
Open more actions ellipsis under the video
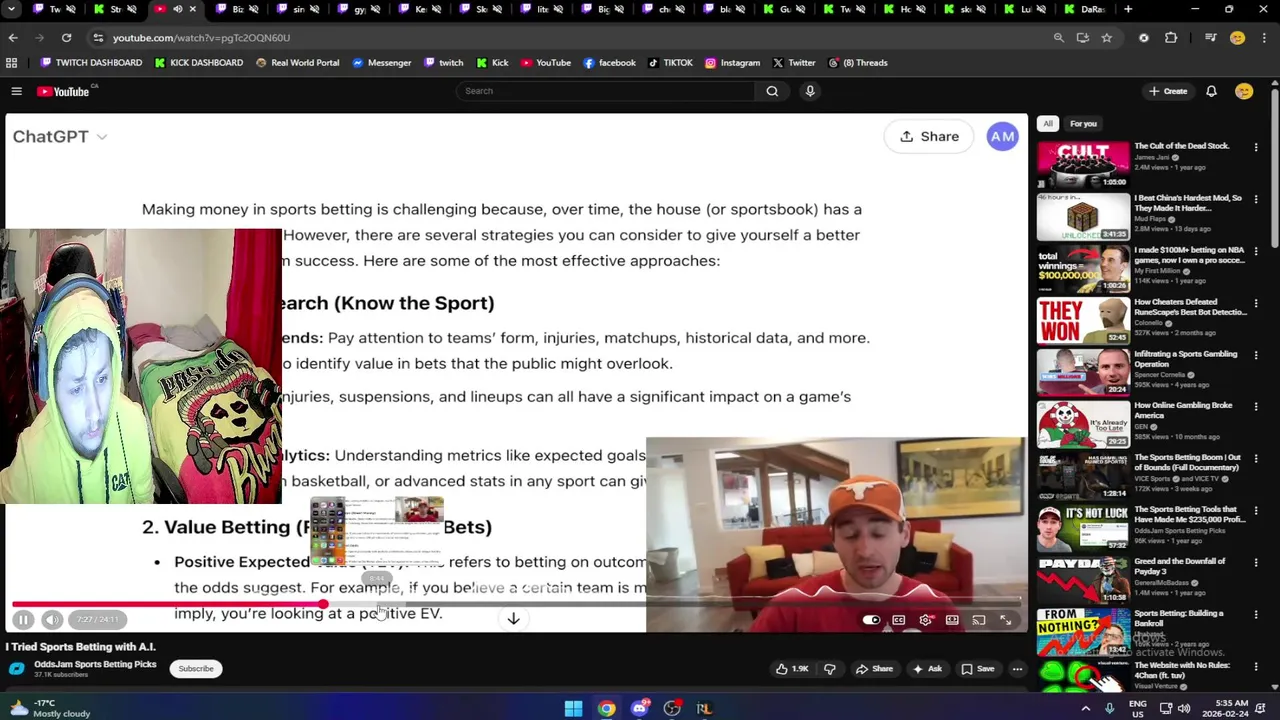click(x=1017, y=669)
